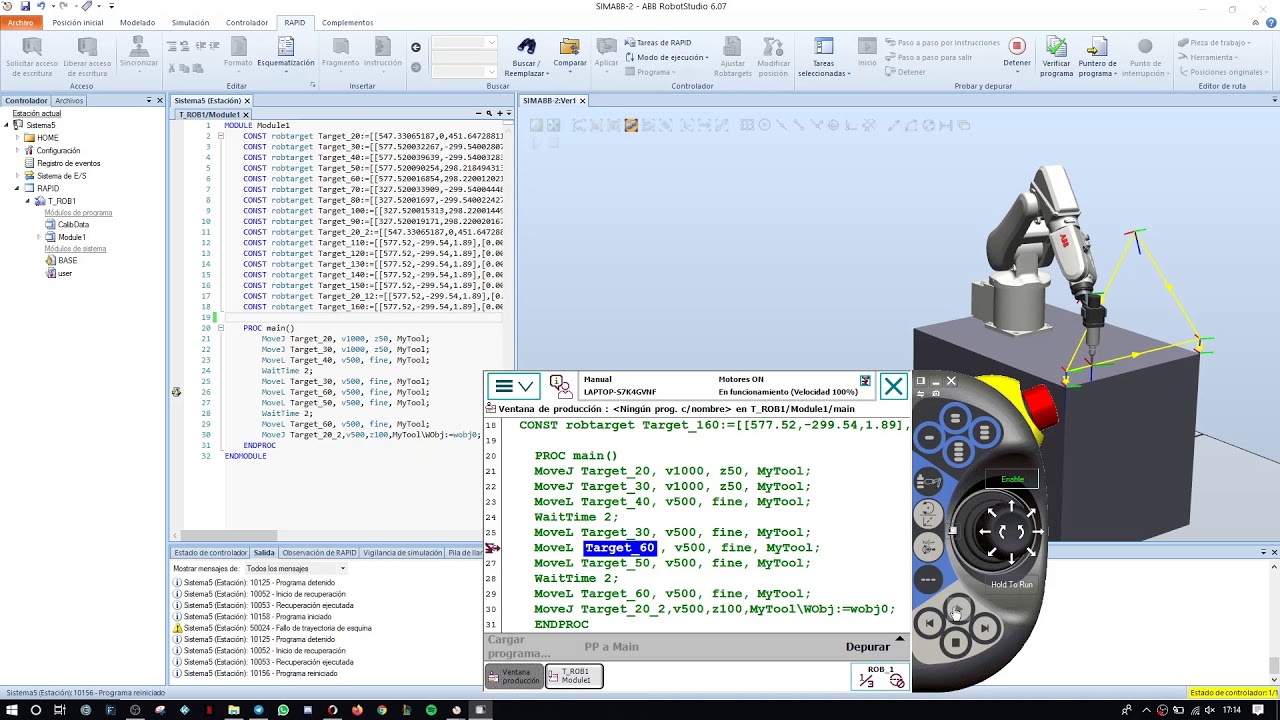Switch to the Simulación ribbon tab
Viewport: 1280px width, 720px height.
[190, 22]
